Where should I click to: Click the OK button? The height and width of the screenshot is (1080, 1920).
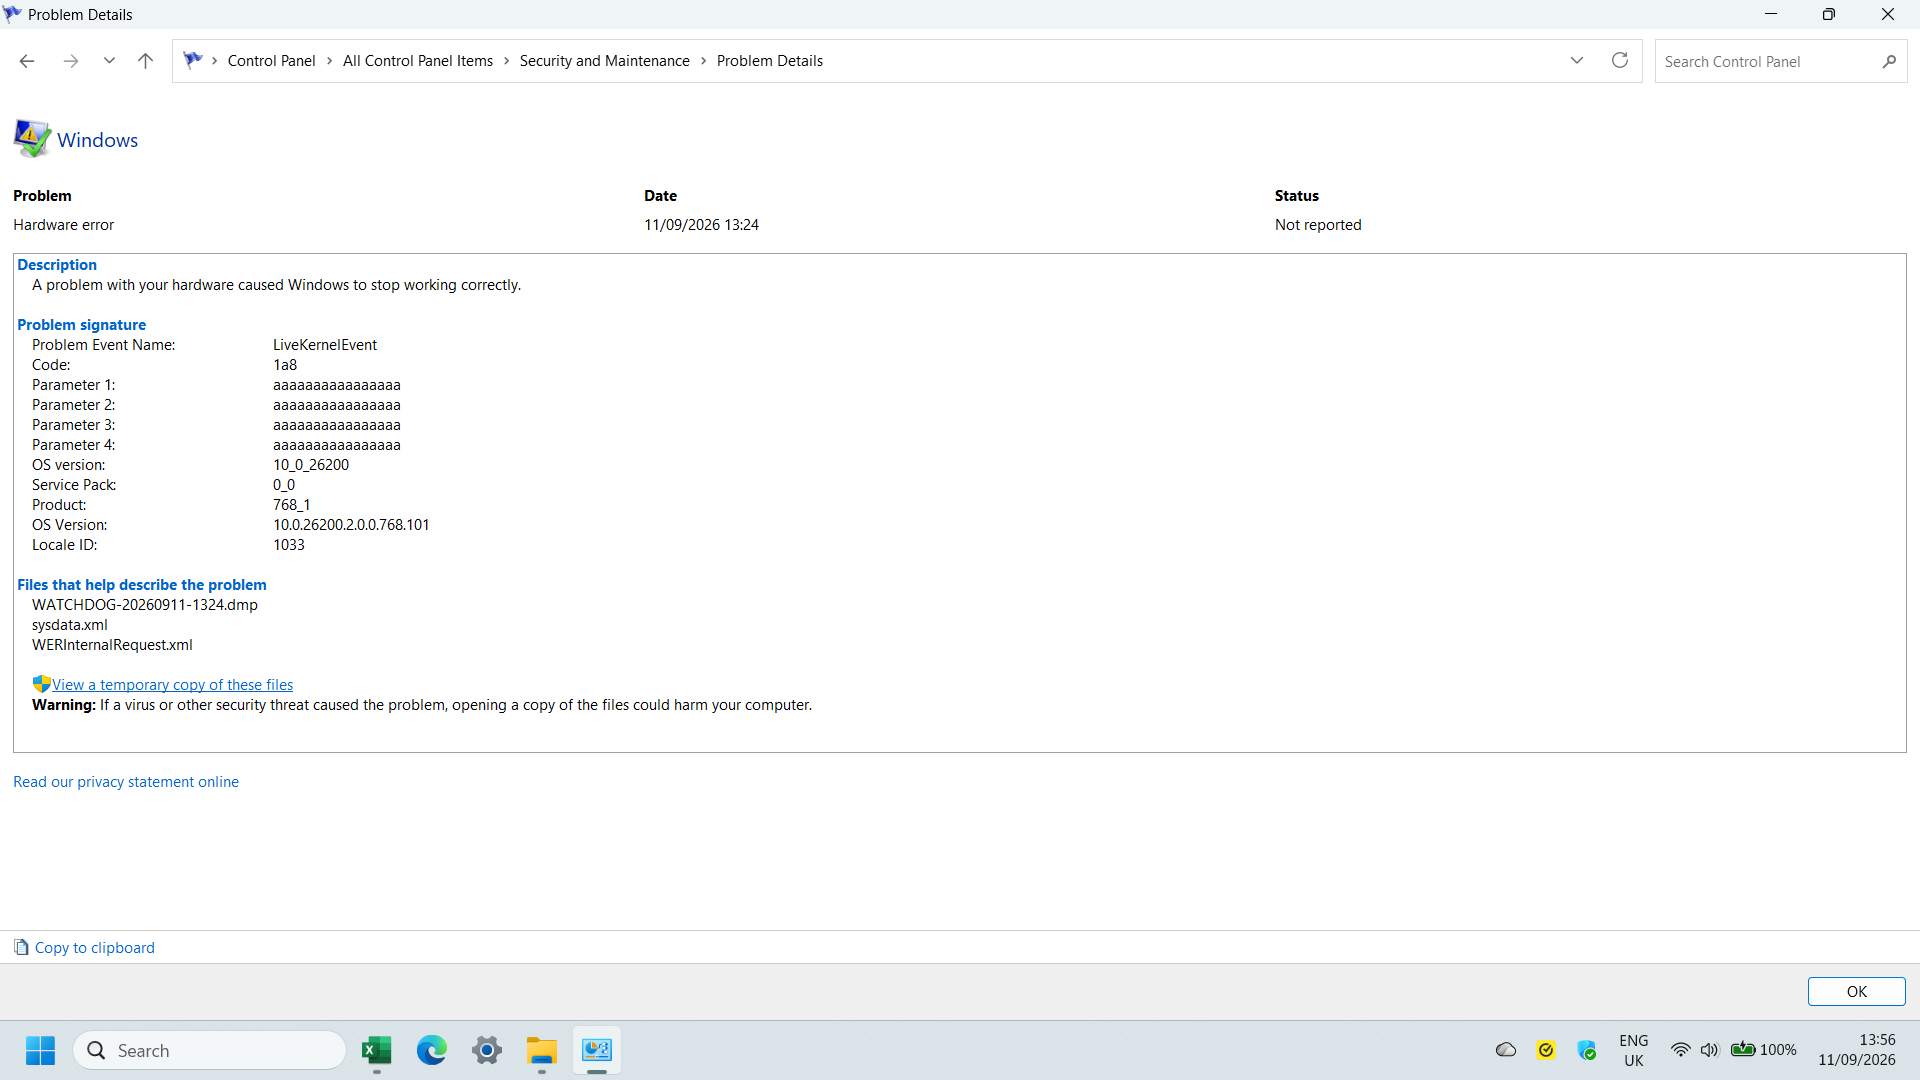pyautogui.click(x=1857, y=992)
